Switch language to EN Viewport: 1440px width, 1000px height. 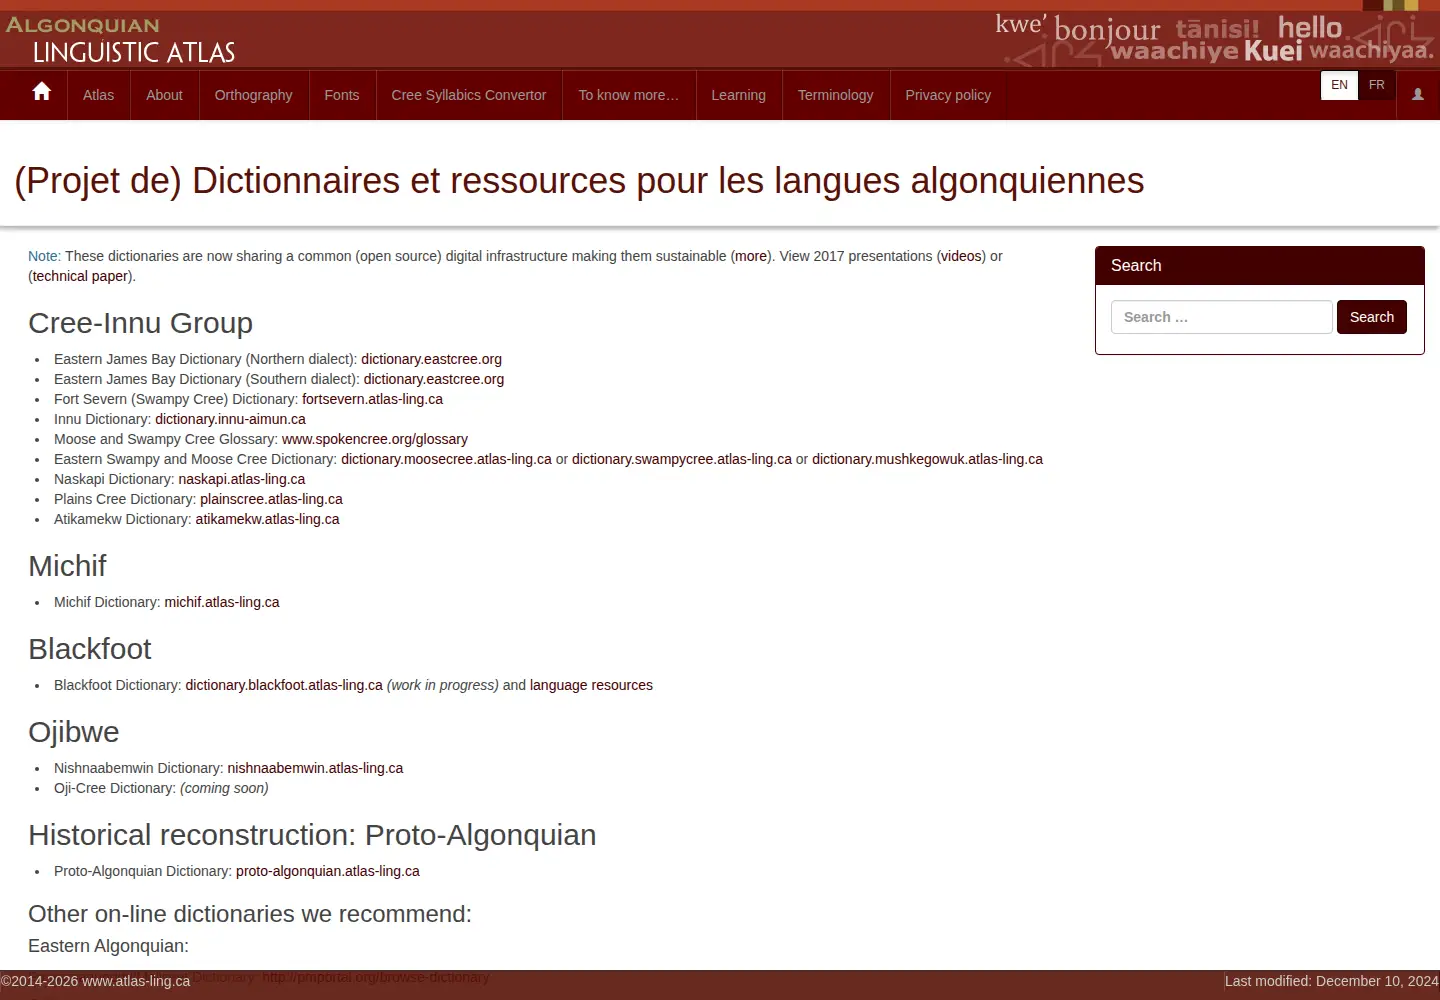1339,85
